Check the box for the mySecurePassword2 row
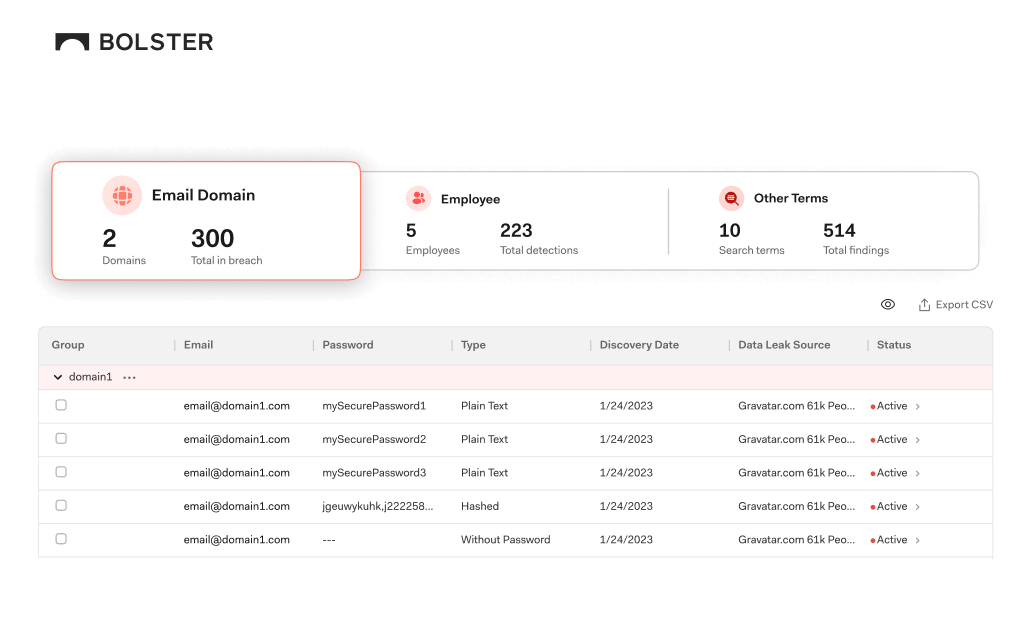This screenshot has width=1030, height=635. pos(61,439)
